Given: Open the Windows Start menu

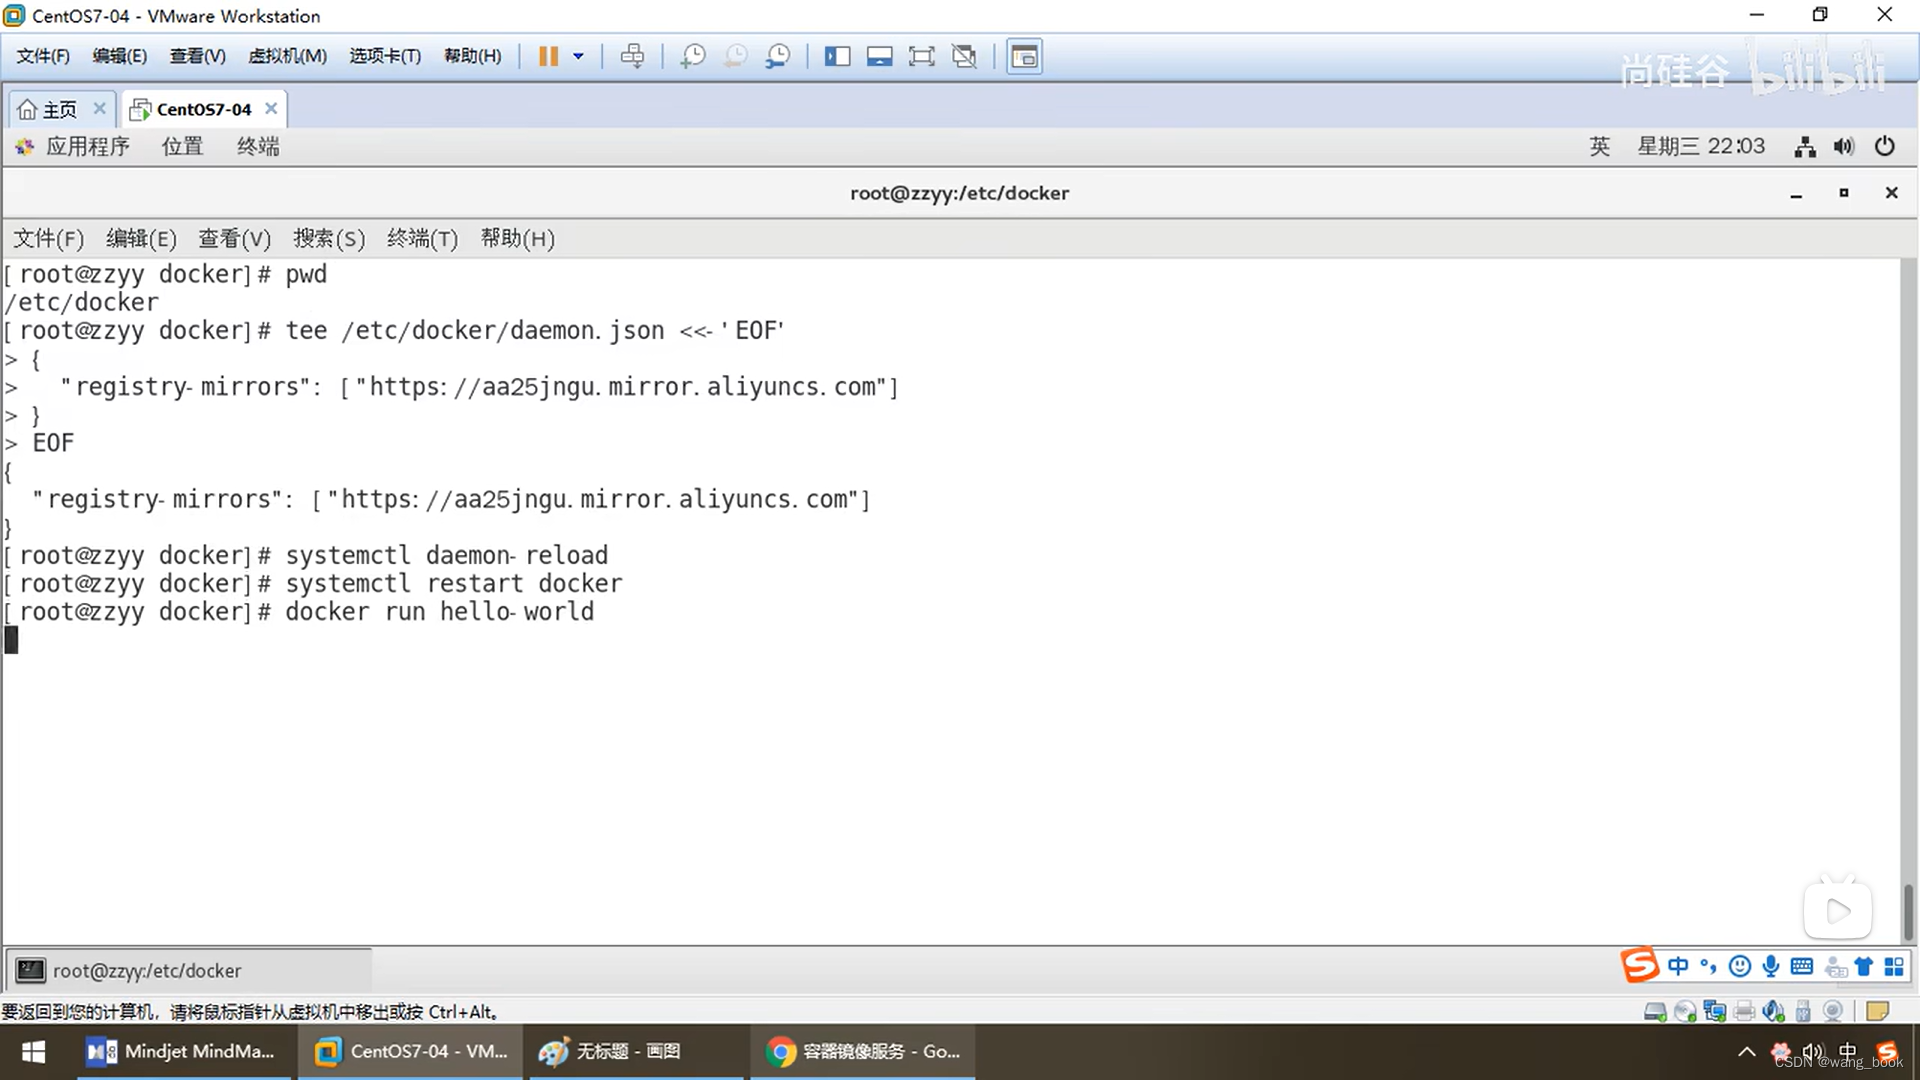Looking at the screenshot, I should (x=33, y=1052).
